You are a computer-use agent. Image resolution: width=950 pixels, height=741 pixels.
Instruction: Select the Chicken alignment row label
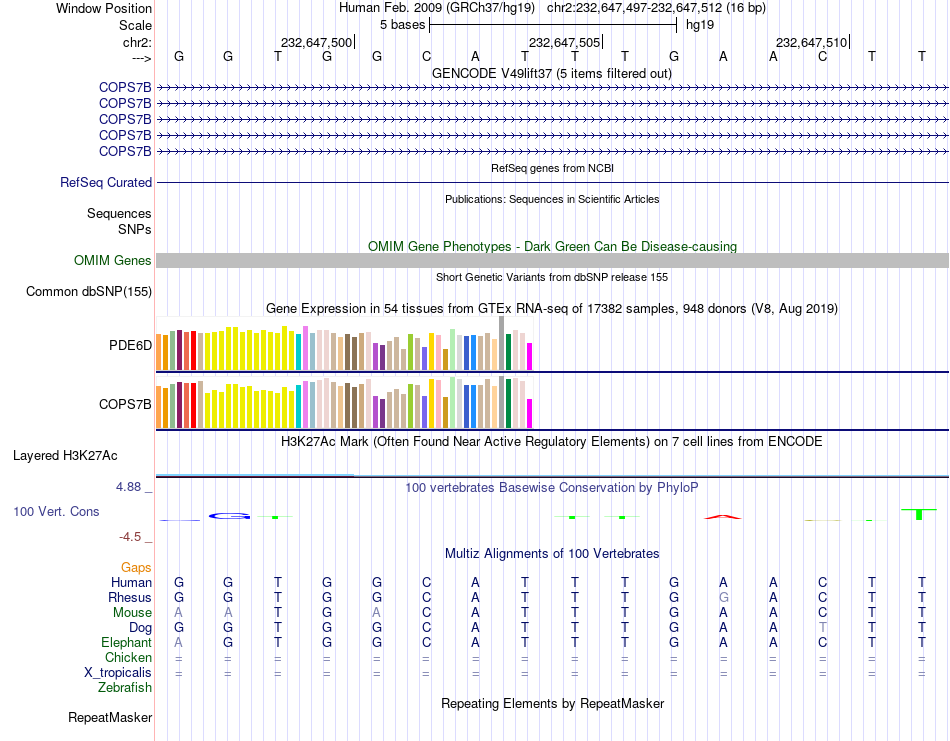coord(128,657)
